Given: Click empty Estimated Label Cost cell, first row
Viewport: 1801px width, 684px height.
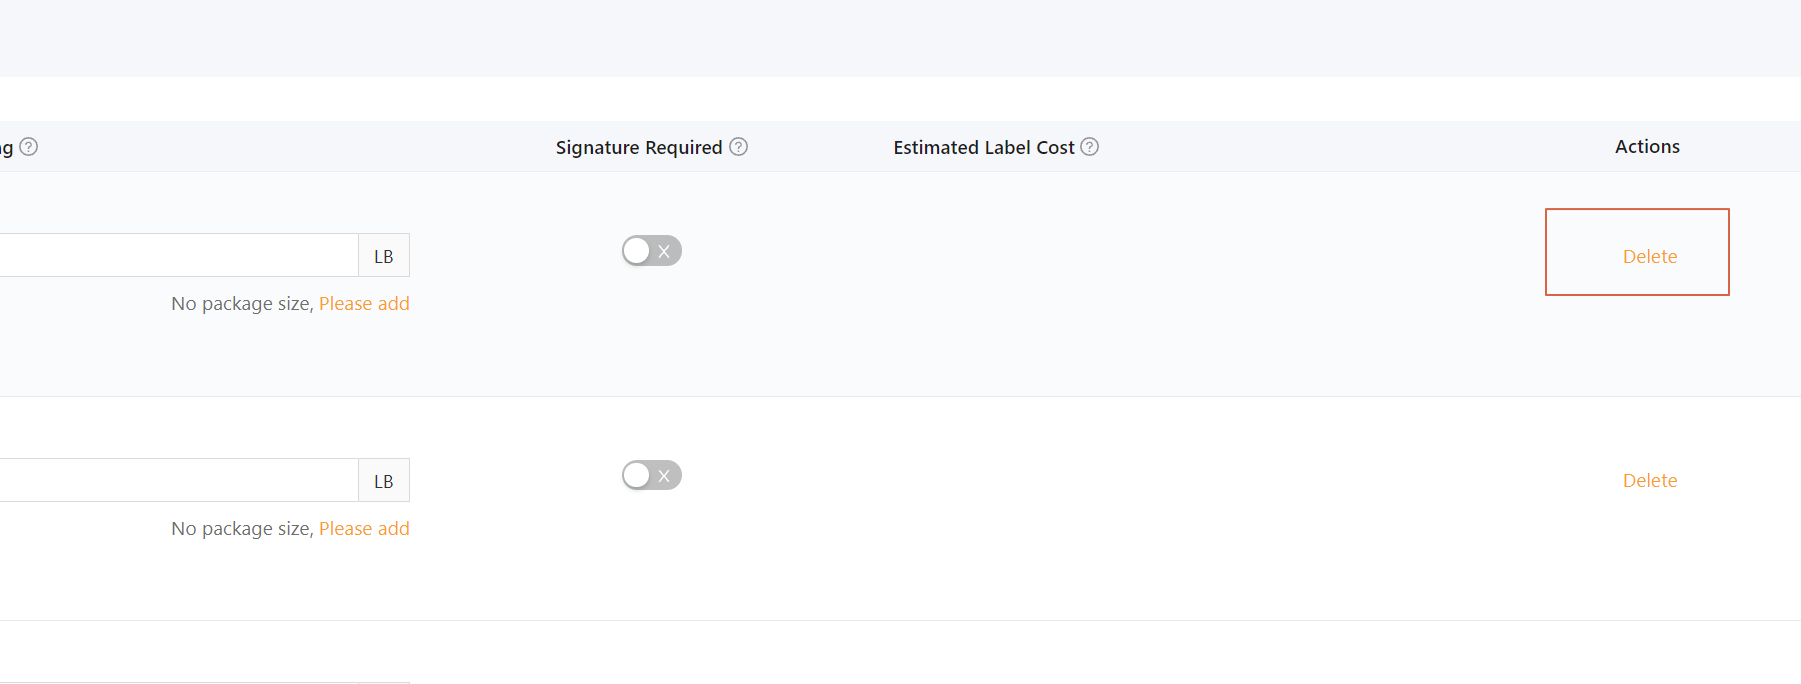Looking at the screenshot, I should click(995, 284).
